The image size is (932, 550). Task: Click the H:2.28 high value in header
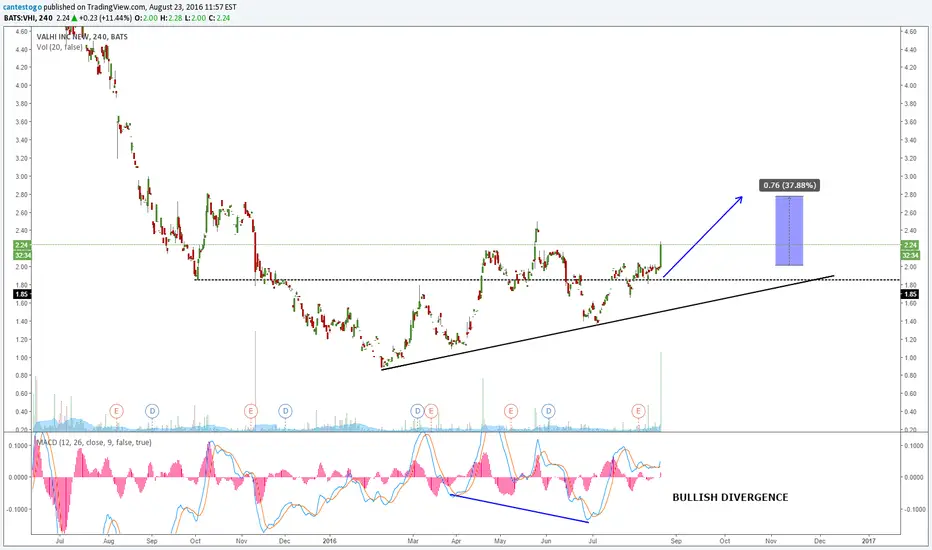coord(172,18)
